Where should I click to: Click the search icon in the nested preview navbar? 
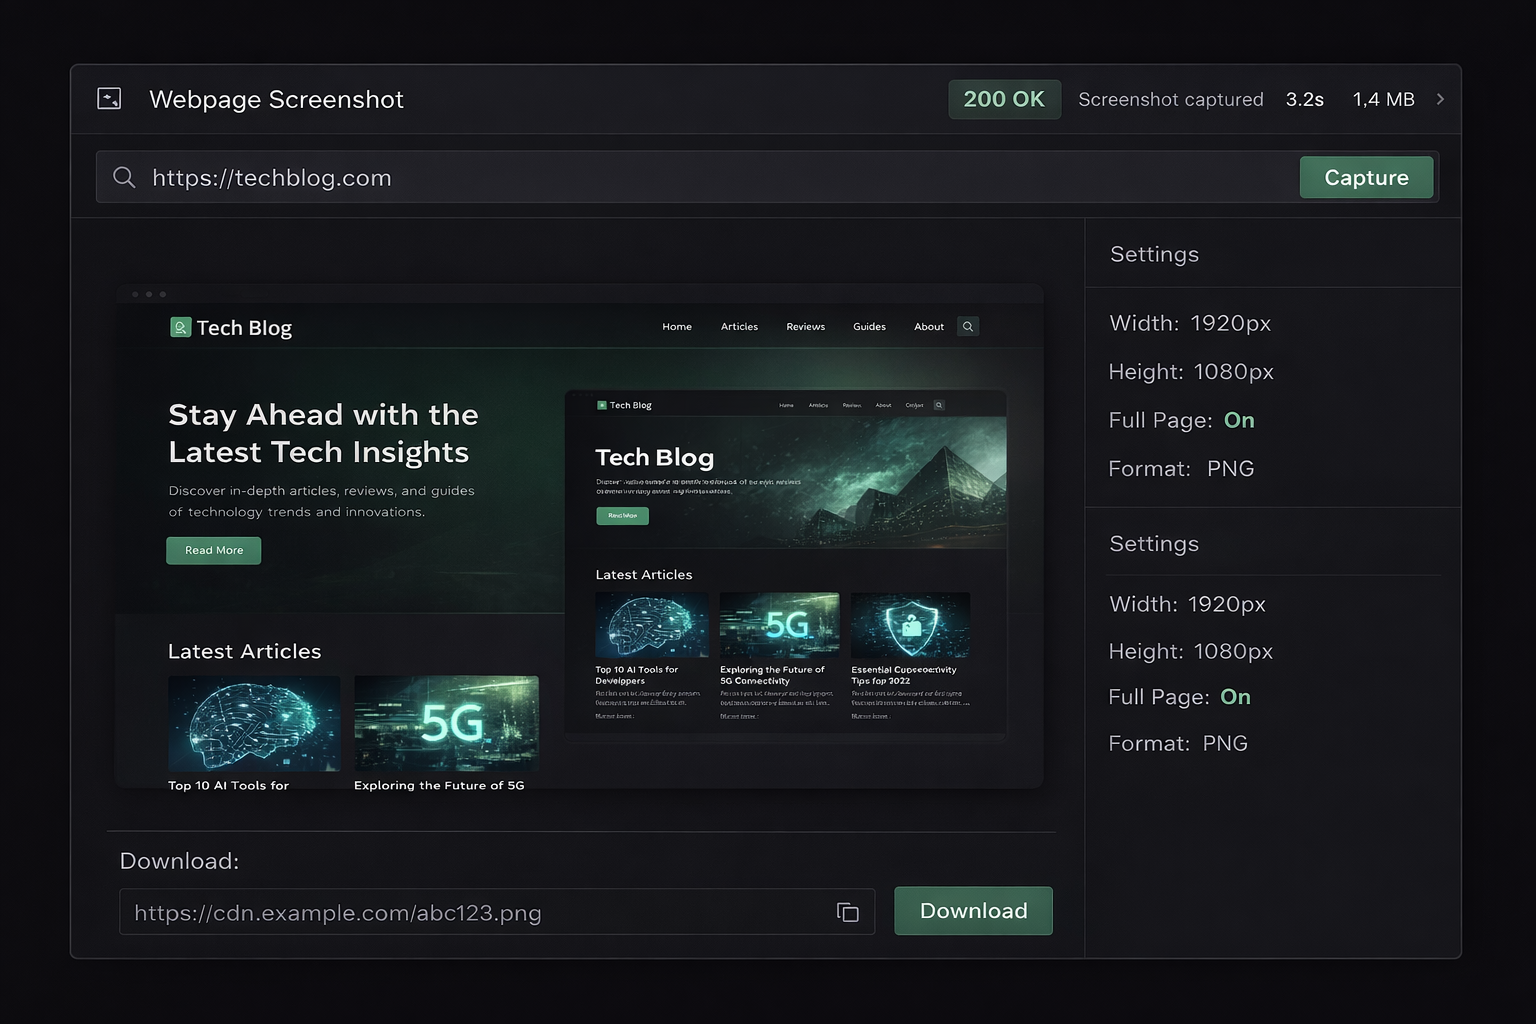[x=938, y=404]
